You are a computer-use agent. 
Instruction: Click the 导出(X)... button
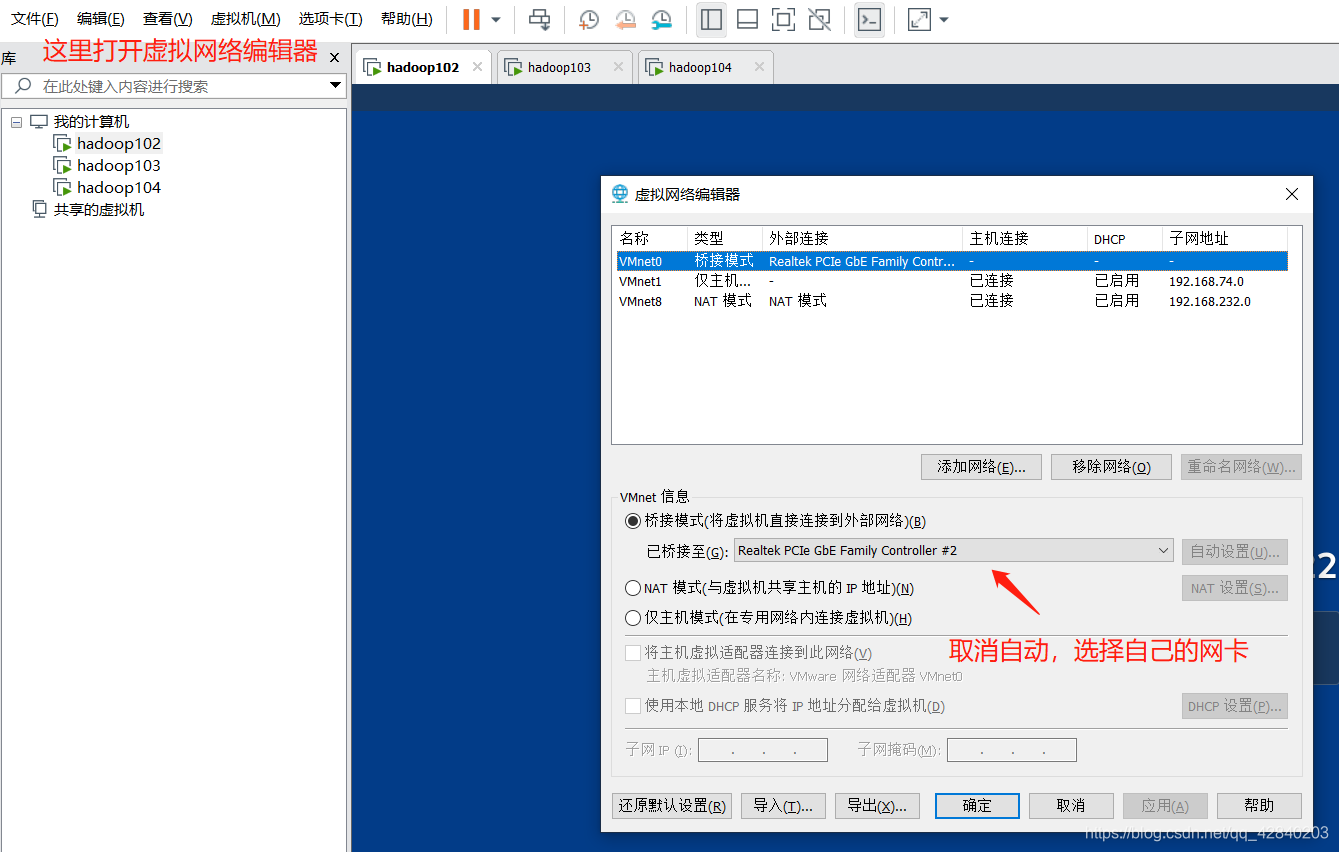click(877, 806)
